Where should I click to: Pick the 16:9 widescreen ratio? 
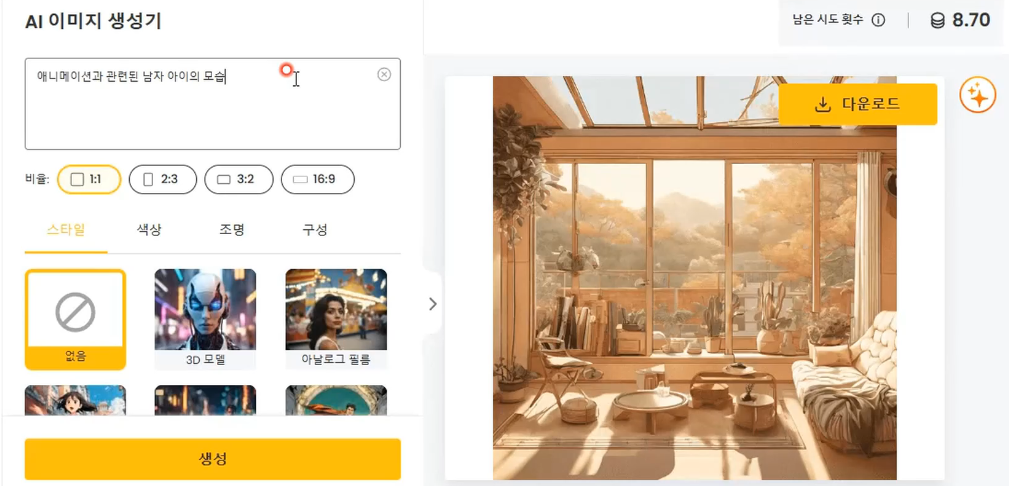pos(318,180)
